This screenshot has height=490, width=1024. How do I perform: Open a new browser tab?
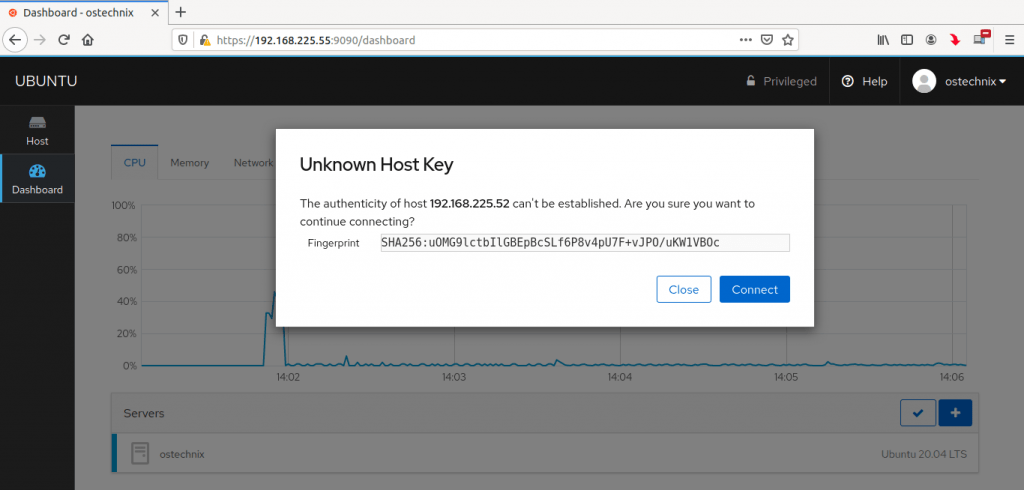[180, 12]
